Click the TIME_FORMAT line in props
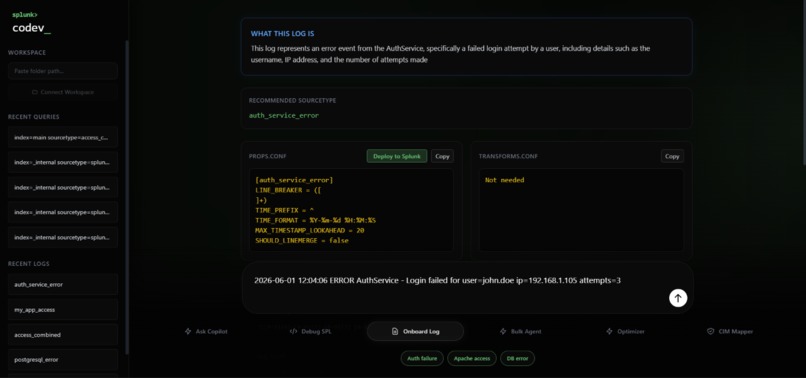Screen dimensions: 806x378 pyautogui.click(x=316, y=220)
